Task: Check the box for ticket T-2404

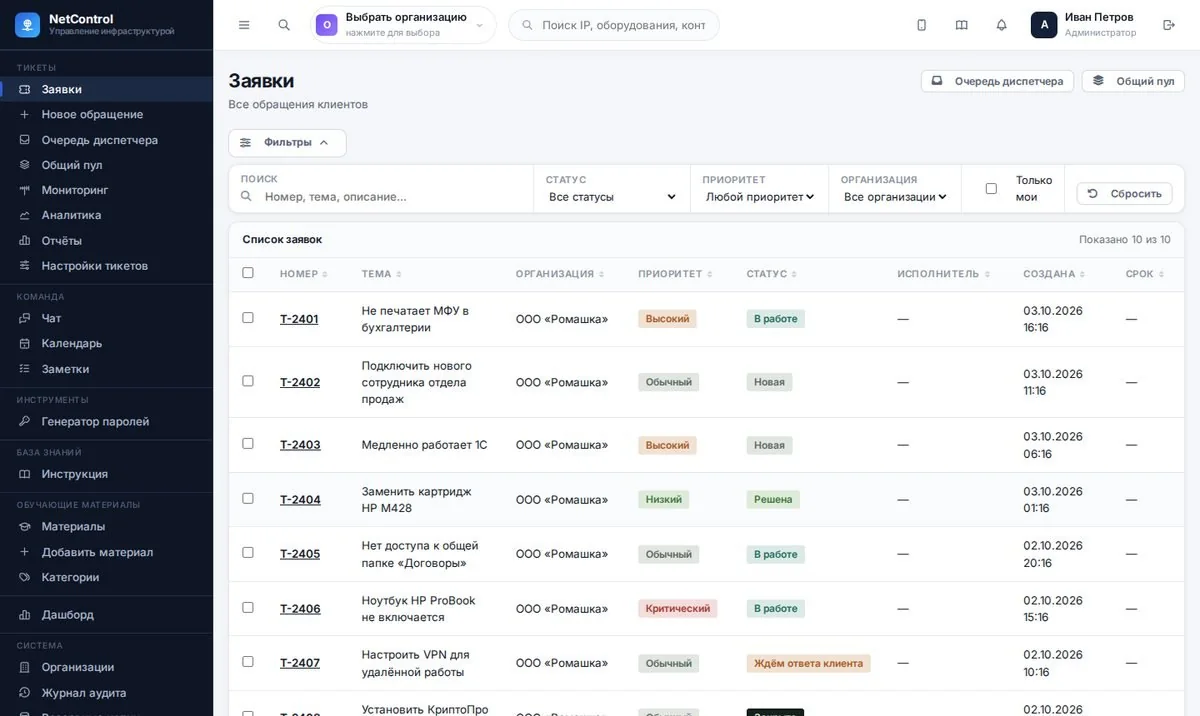Action: click(248, 498)
